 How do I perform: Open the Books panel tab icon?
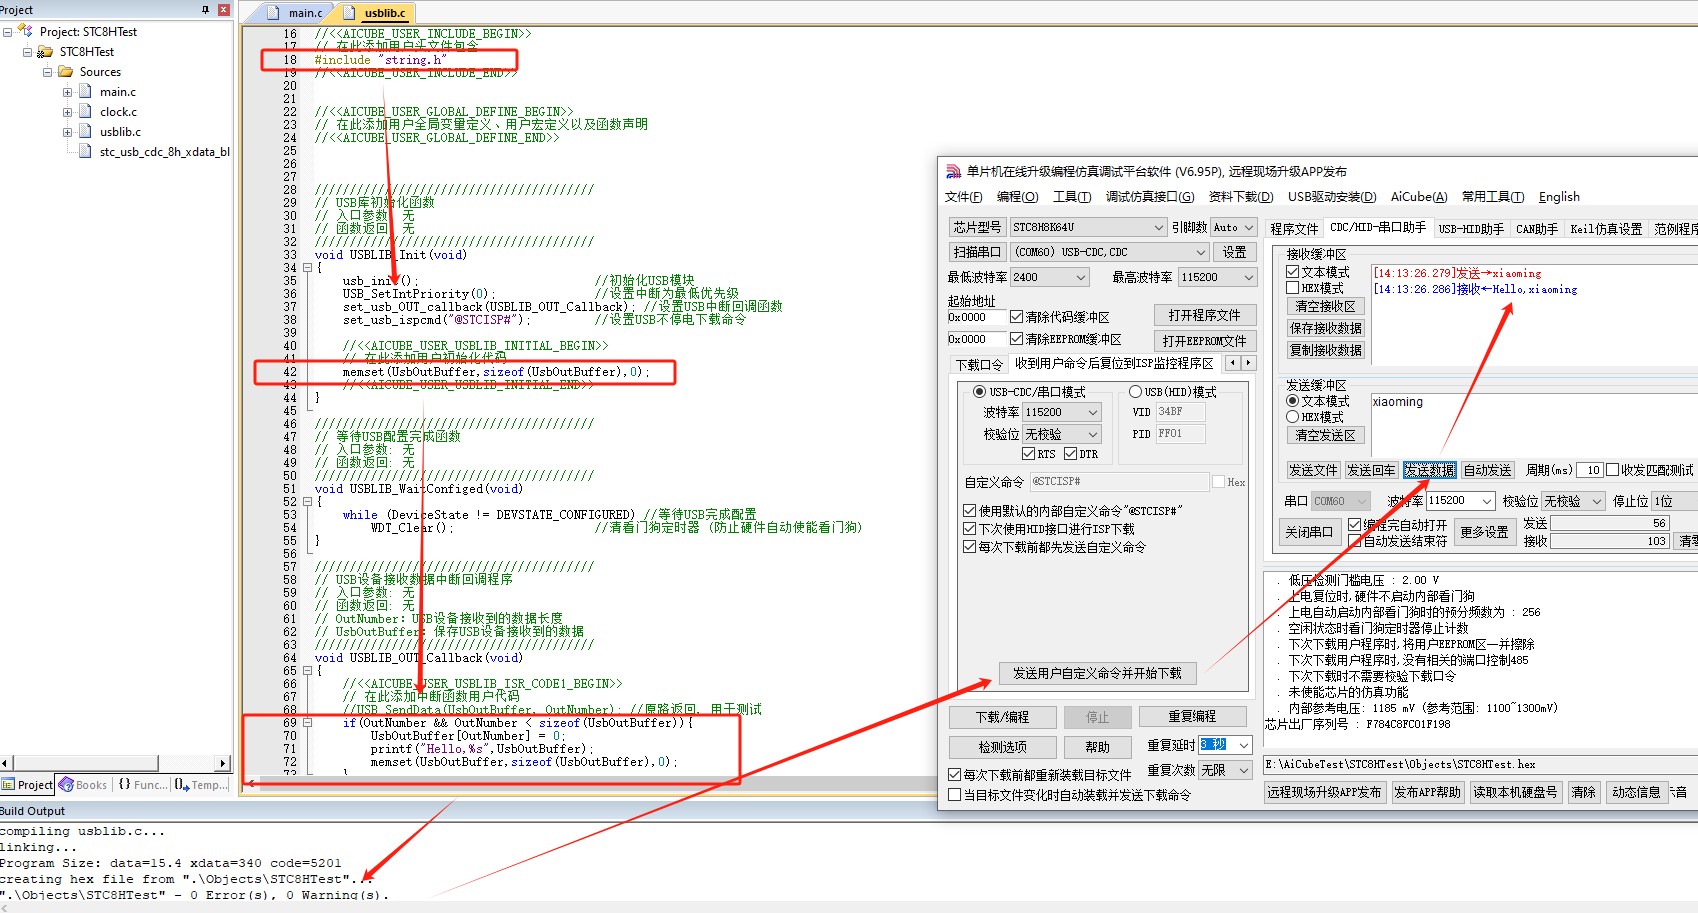[67, 785]
